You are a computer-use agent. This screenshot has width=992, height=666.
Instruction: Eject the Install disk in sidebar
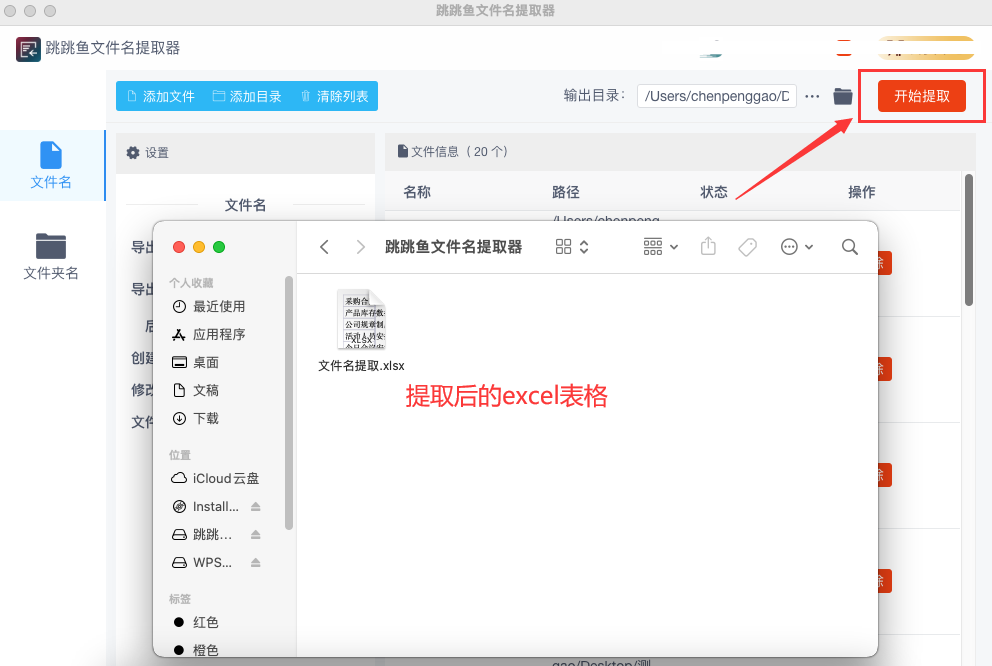(x=255, y=507)
